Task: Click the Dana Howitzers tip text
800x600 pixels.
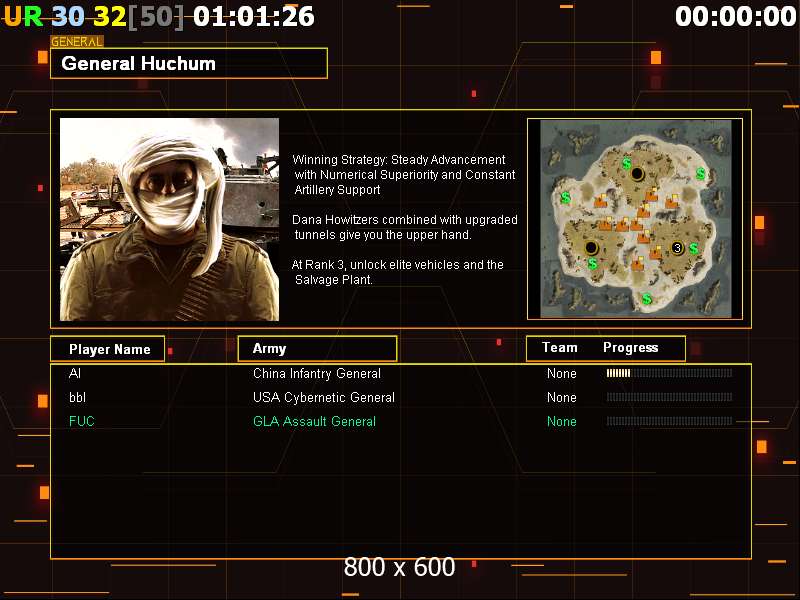Action: click(405, 227)
